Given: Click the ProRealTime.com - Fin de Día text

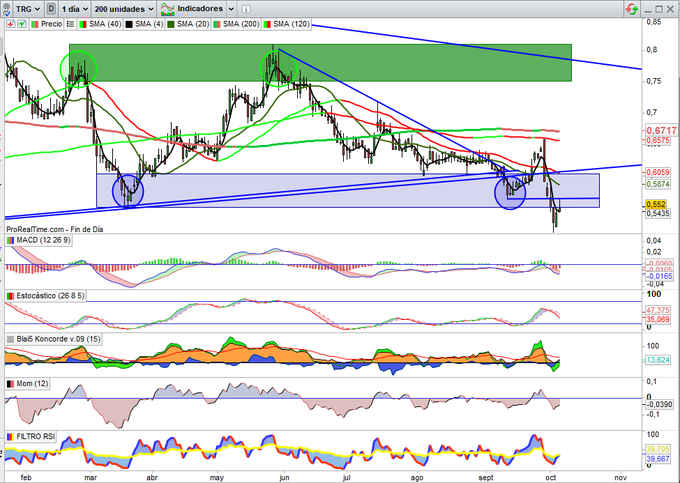Looking at the screenshot, I should (x=55, y=229).
